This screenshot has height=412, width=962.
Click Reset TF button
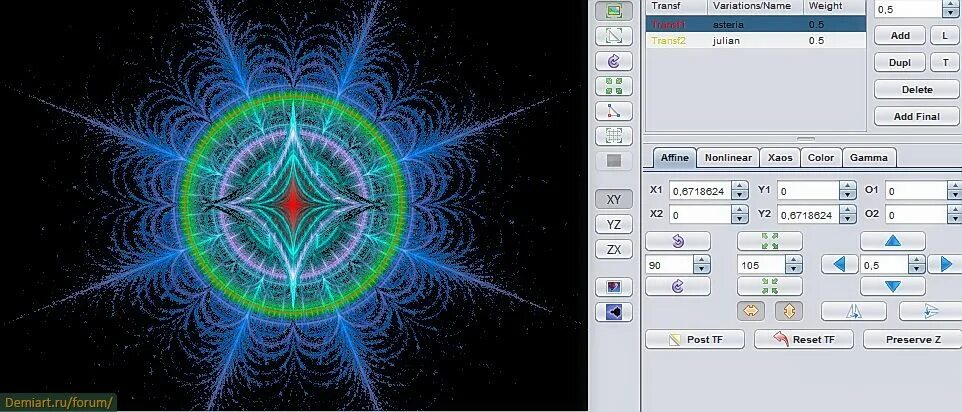pos(804,339)
